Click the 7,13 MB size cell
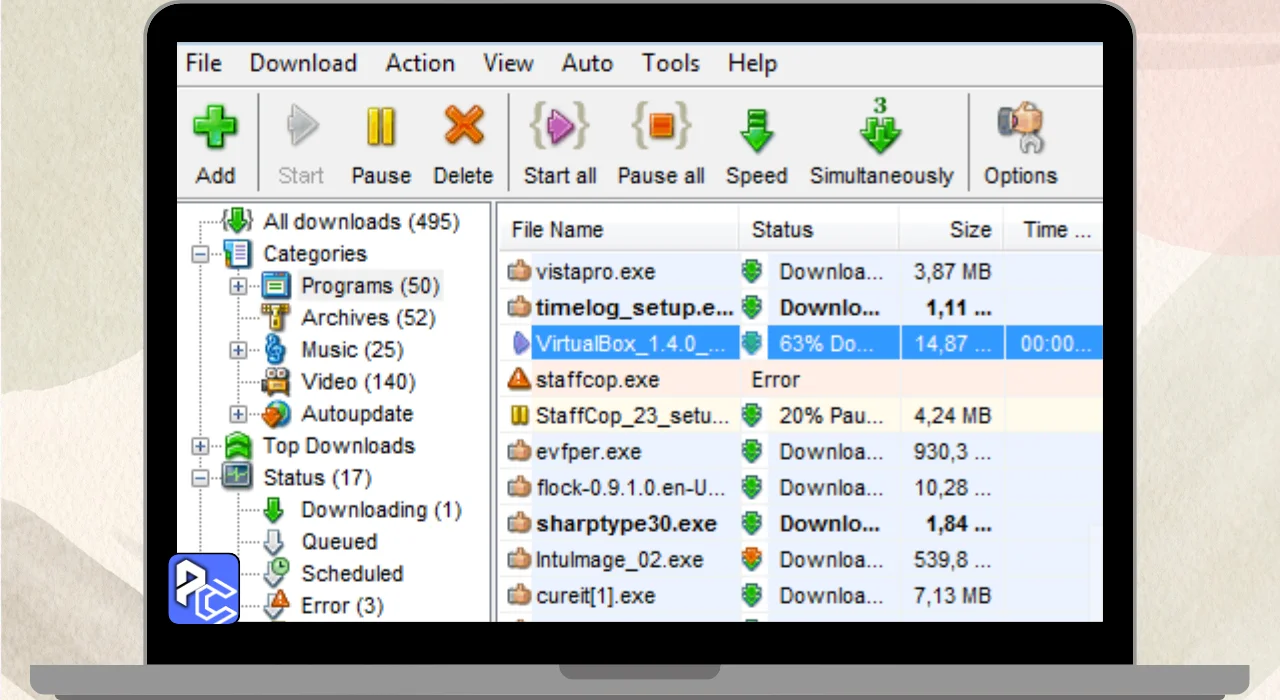The image size is (1280, 700). pyautogui.click(x=951, y=596)
